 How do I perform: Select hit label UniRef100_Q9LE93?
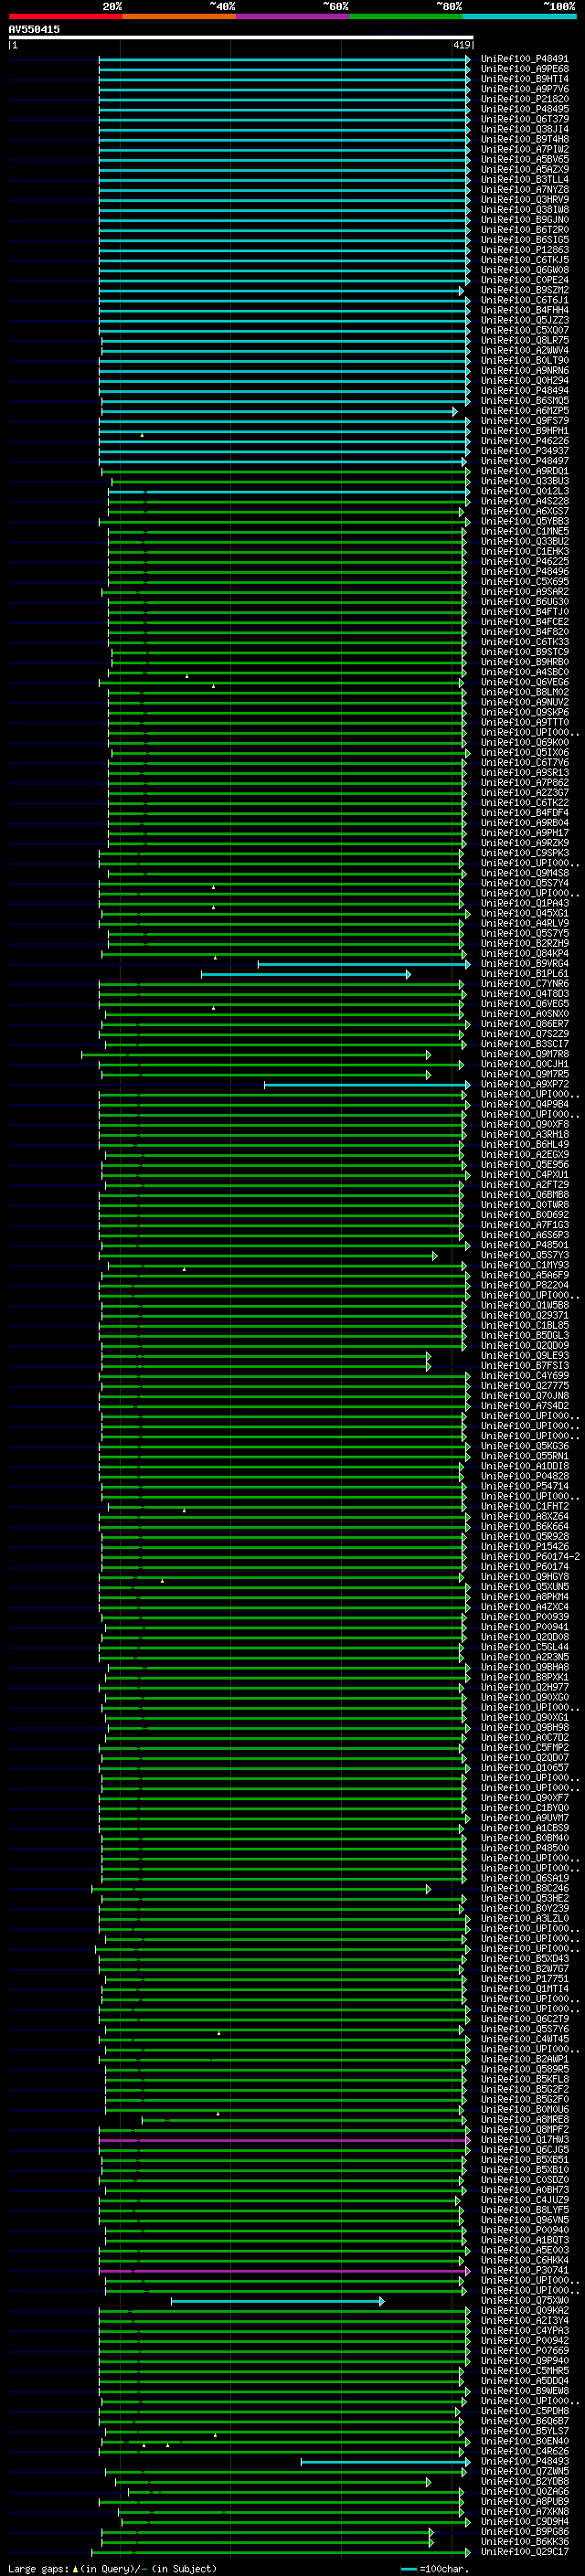(x=524, y=1356)
